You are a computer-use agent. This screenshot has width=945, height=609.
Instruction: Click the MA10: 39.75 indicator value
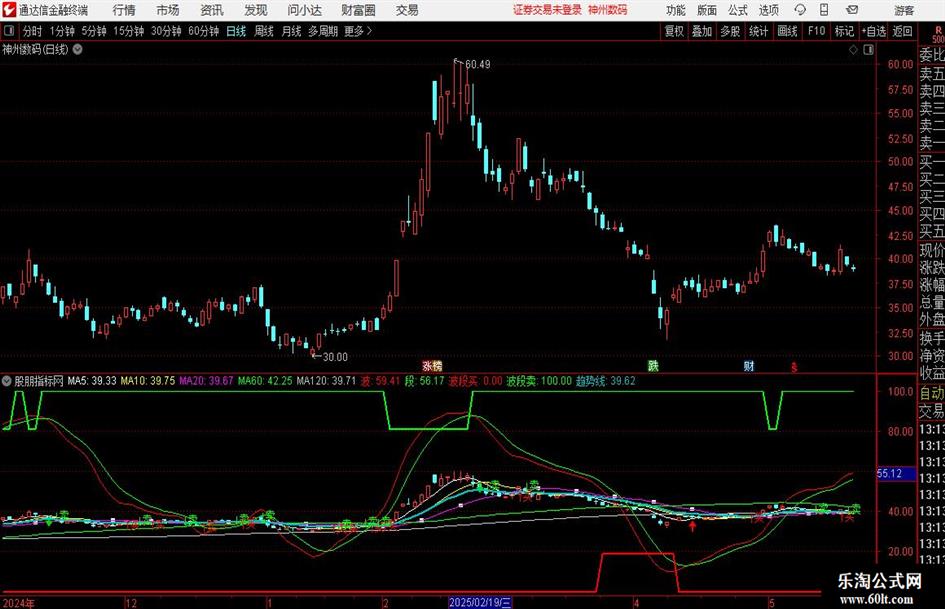click(148, 381)
